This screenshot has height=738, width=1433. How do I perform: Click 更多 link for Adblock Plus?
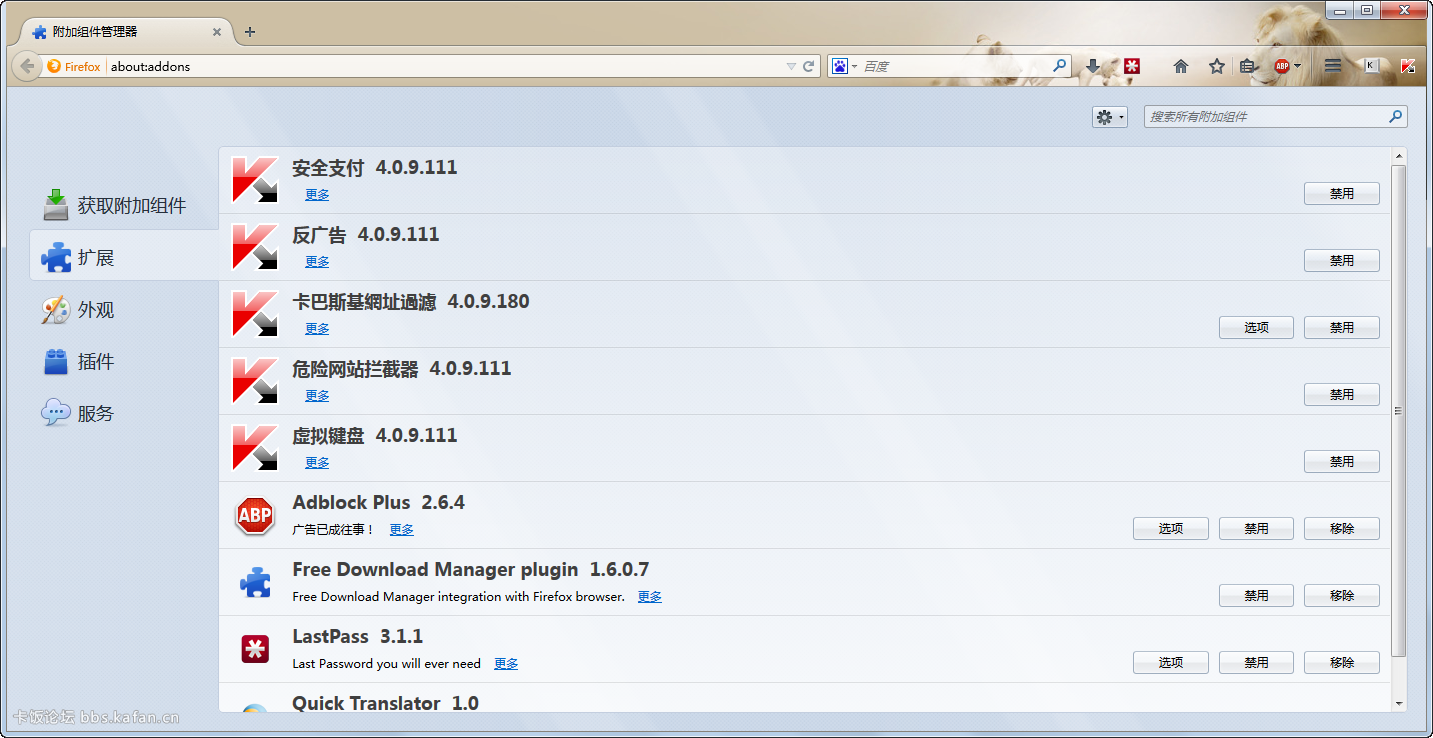click(401, 530)
